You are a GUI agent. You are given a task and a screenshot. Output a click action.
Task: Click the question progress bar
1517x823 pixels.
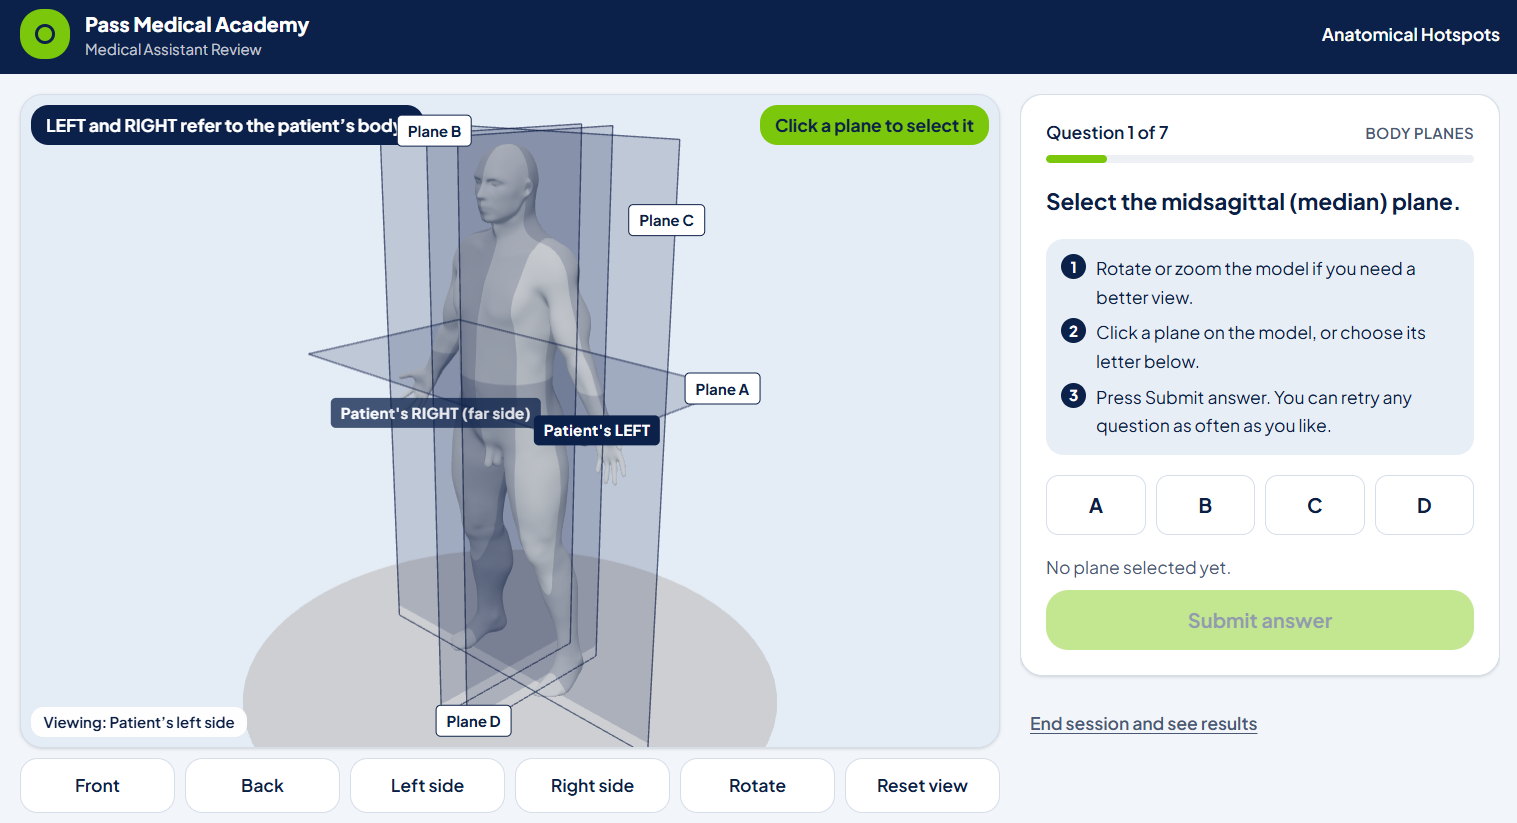tap(1260, 159)
